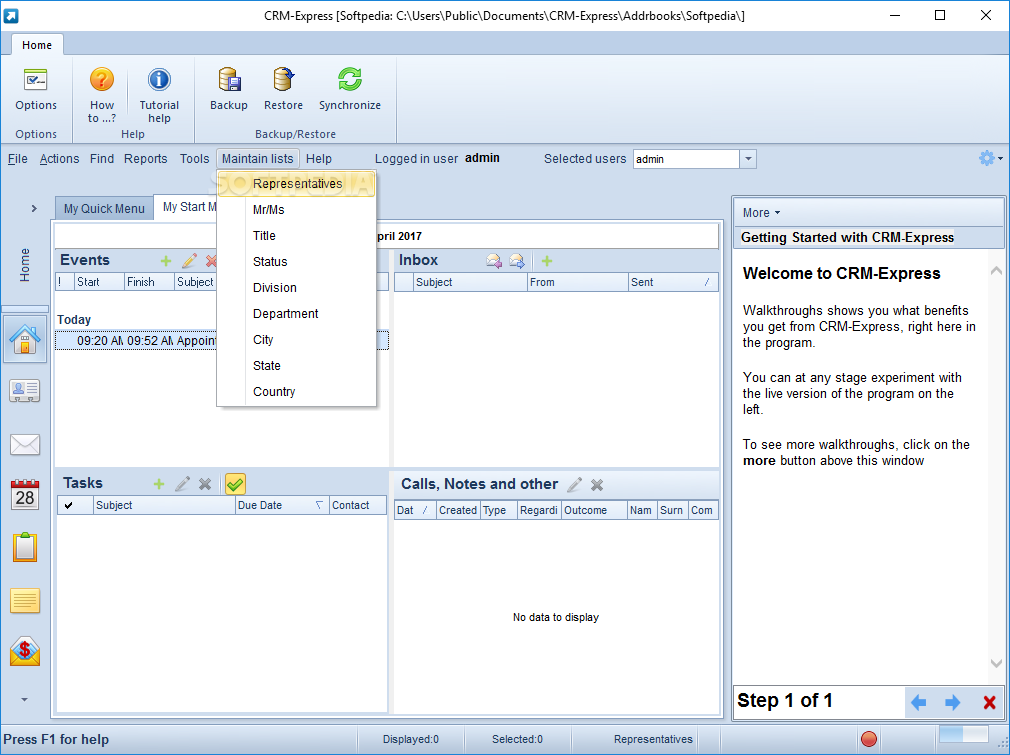Open the Tools menu

click(195, 158)
